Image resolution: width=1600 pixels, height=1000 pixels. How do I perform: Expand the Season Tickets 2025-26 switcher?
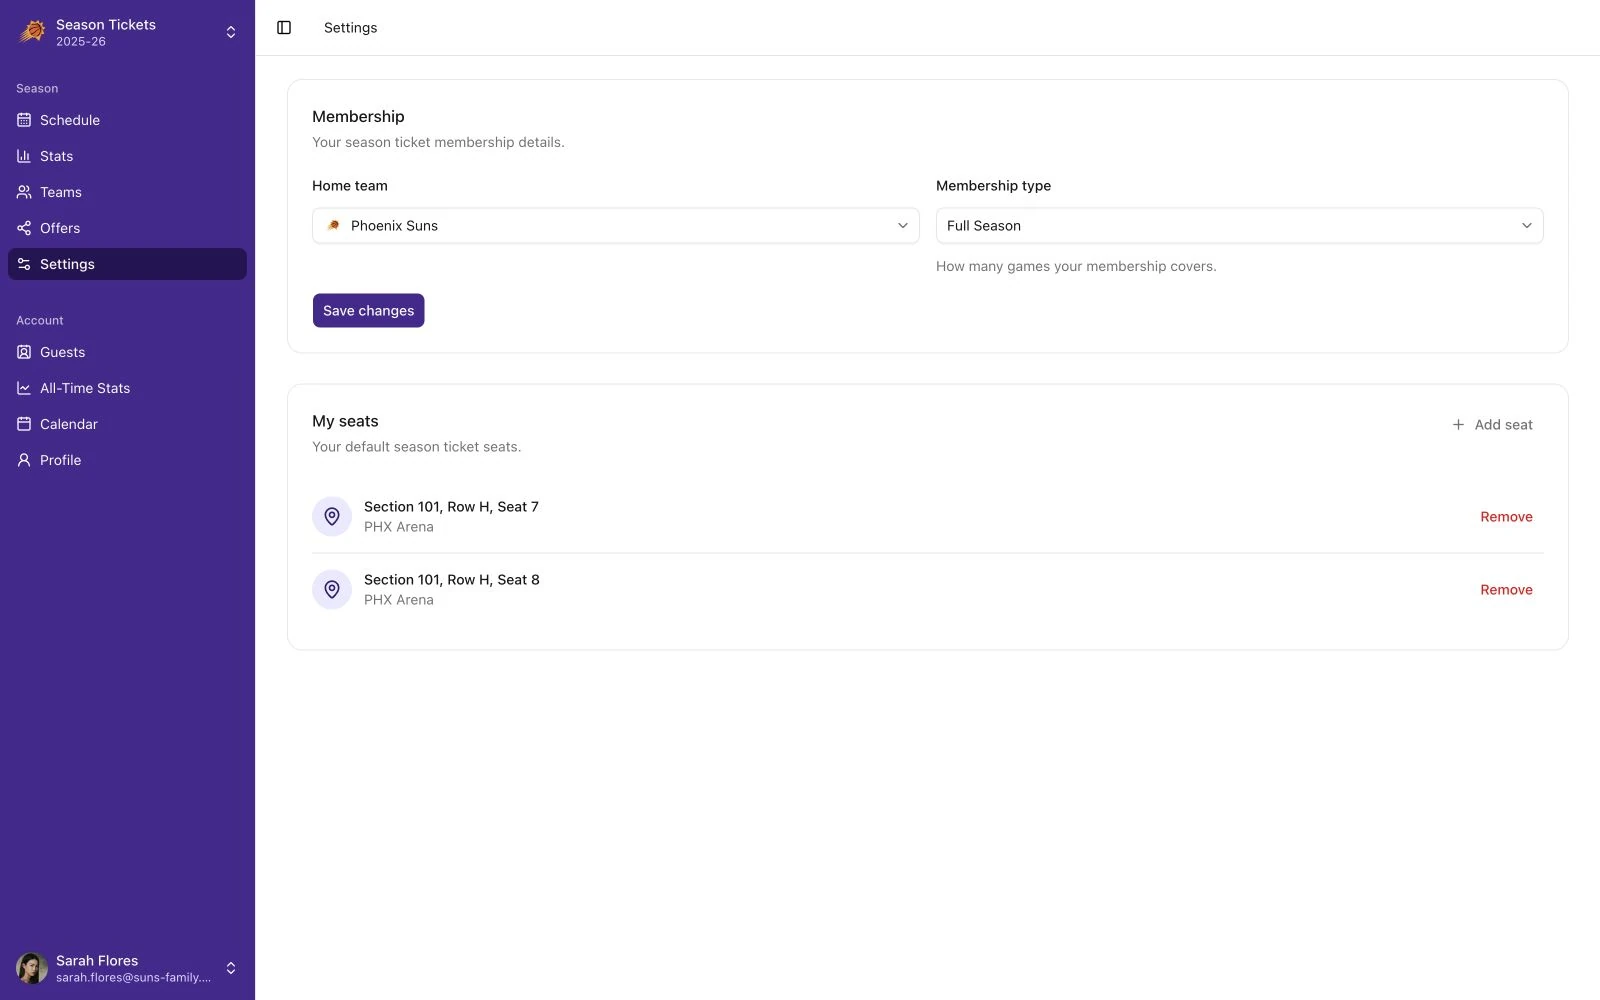pos(128,32)
